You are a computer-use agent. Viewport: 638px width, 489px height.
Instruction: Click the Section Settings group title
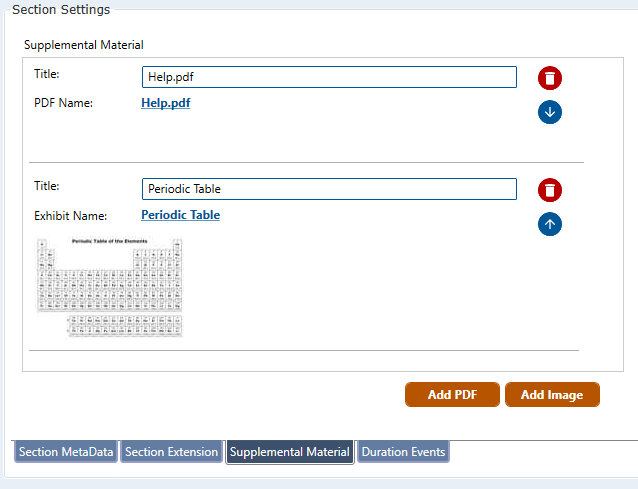tap(61, 10)
